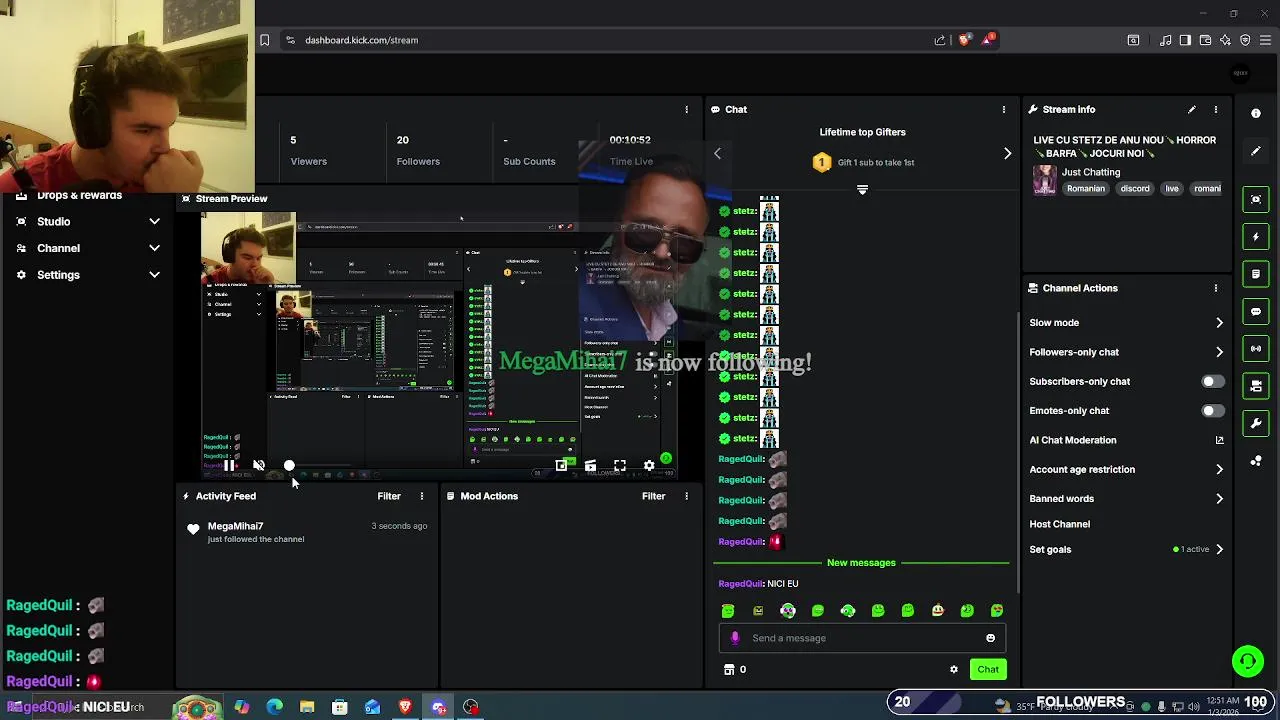Enter fullscreen on the stream preview
The height and width of the screenshot is (720, 1280).
pyautogui.click(x=620, y=465)
